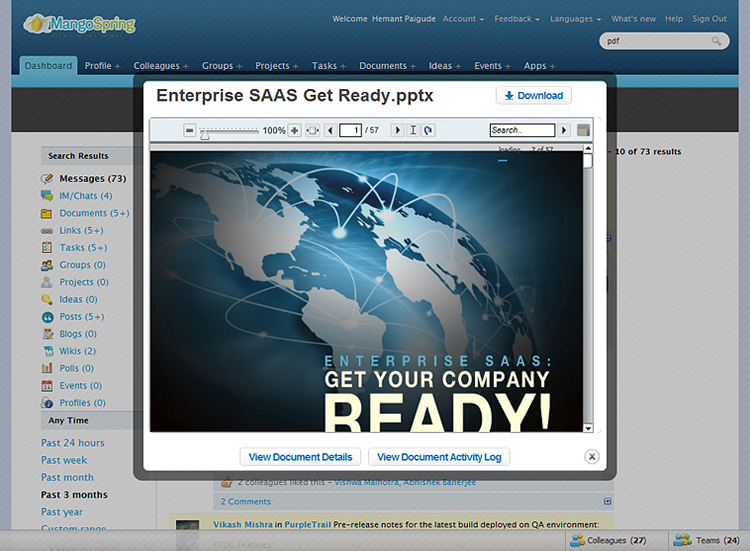Image resolution: width=750 pixels, height=551 pixels.
Task: Go to previous page with left arrow
Action: point(330,130)
